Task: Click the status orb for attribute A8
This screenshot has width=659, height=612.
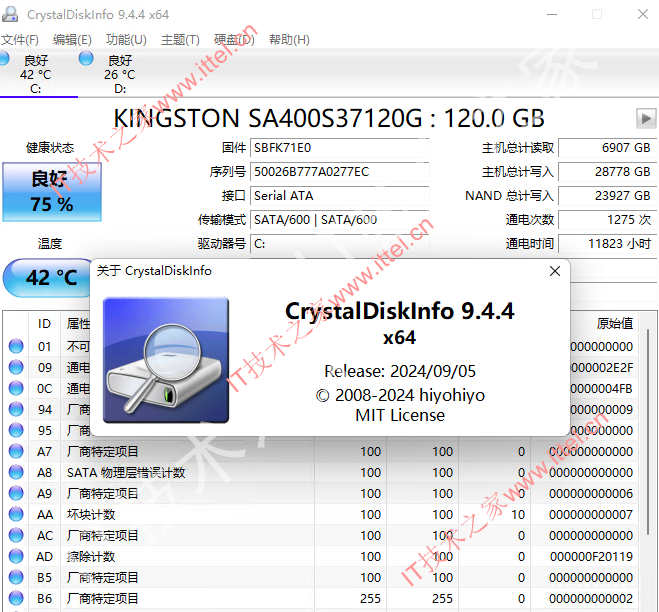Action: (16, 472)
